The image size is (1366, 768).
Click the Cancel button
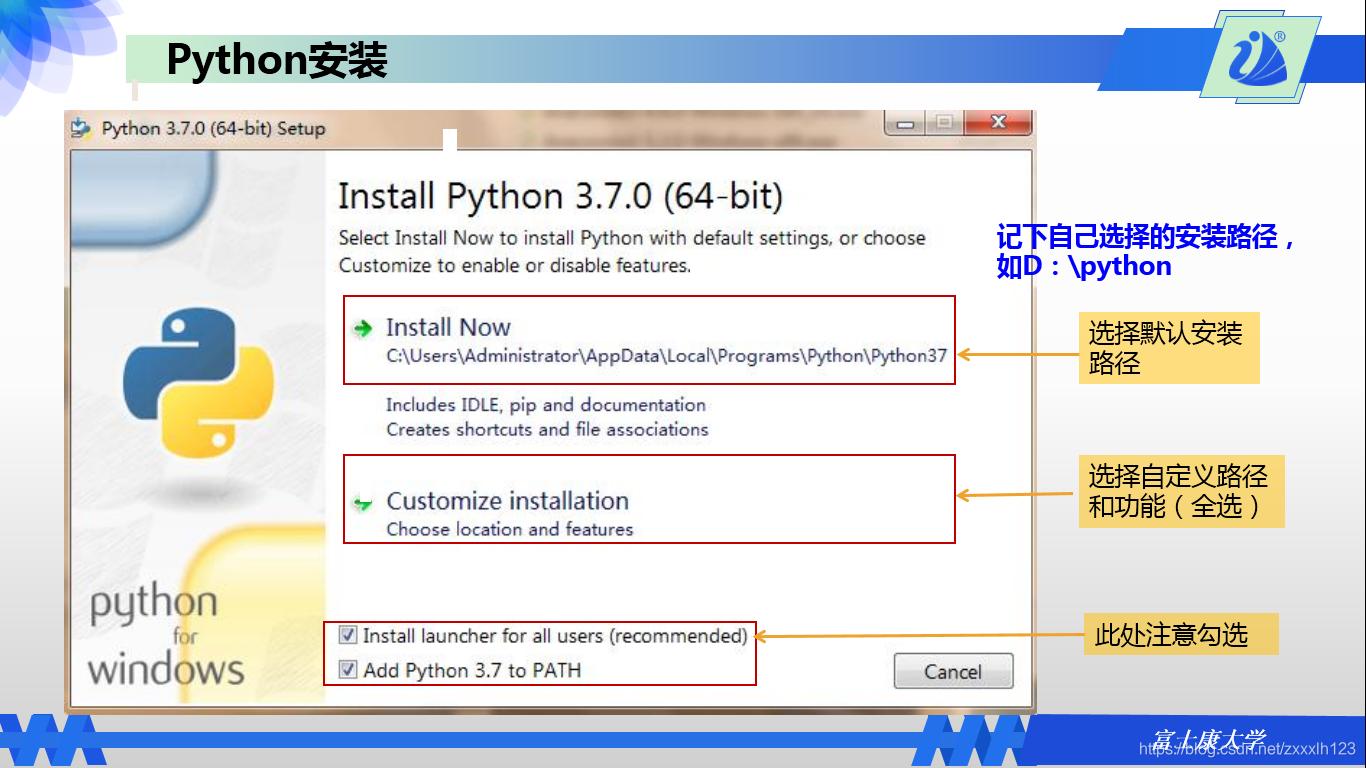click(953, 671)
